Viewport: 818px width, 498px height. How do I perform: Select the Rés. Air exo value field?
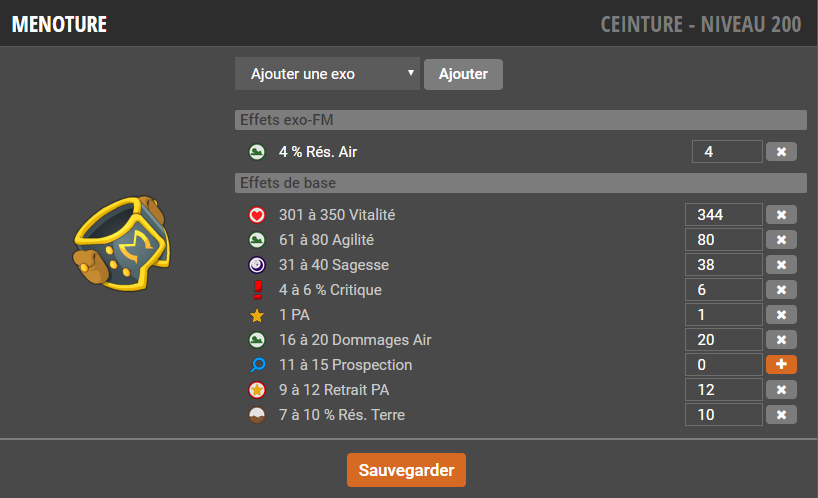coord(727,152)
